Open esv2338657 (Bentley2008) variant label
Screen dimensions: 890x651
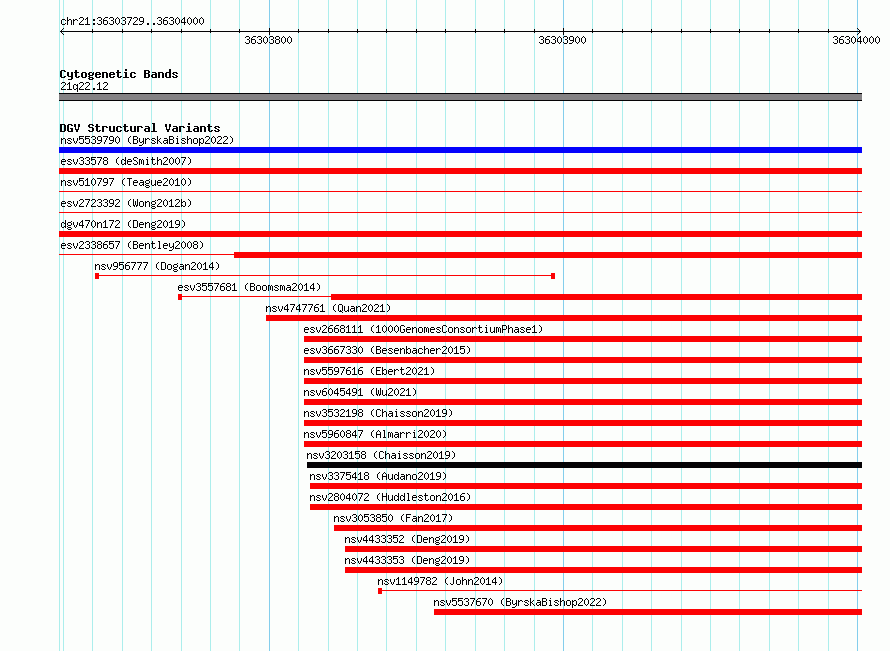(132, 245)
